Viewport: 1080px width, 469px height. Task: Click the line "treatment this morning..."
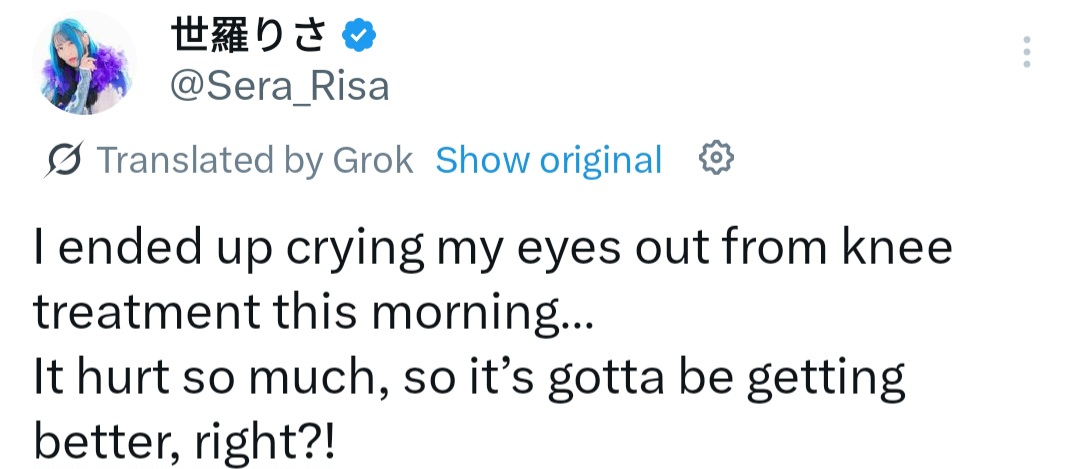pyautogui.click(x=313, y=313)
